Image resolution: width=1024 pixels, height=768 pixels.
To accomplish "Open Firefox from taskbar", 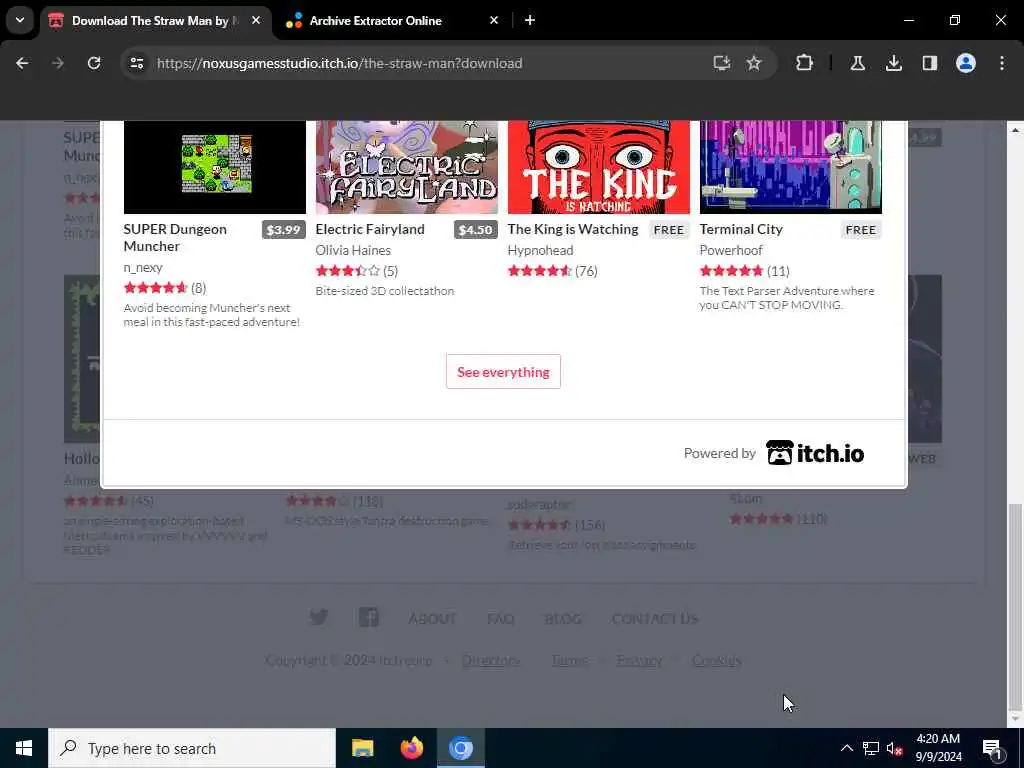I will tap(411, 748).
